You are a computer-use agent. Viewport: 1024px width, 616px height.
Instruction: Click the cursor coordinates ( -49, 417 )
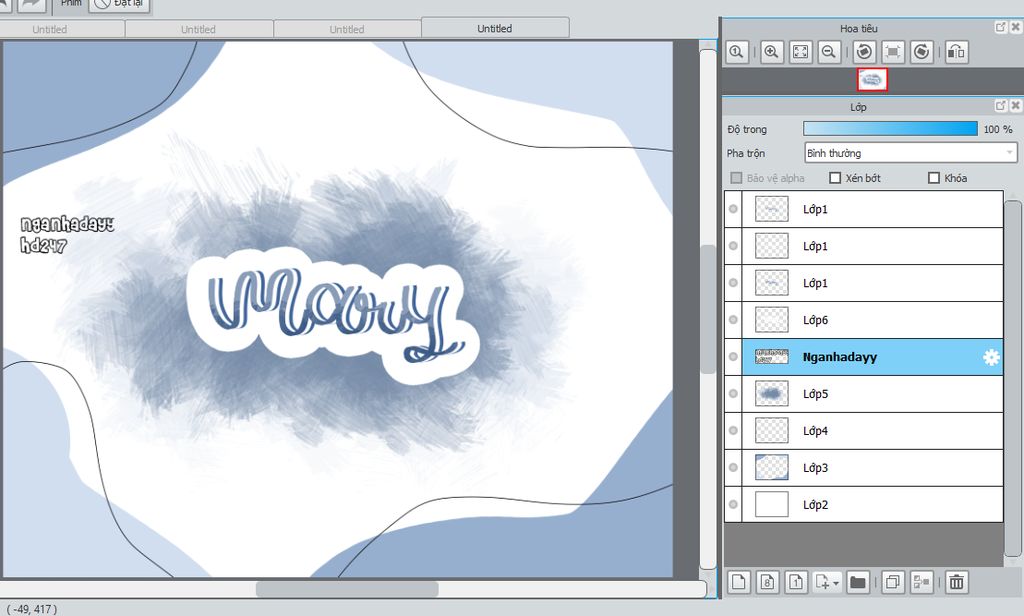click(x=31, y=609)
